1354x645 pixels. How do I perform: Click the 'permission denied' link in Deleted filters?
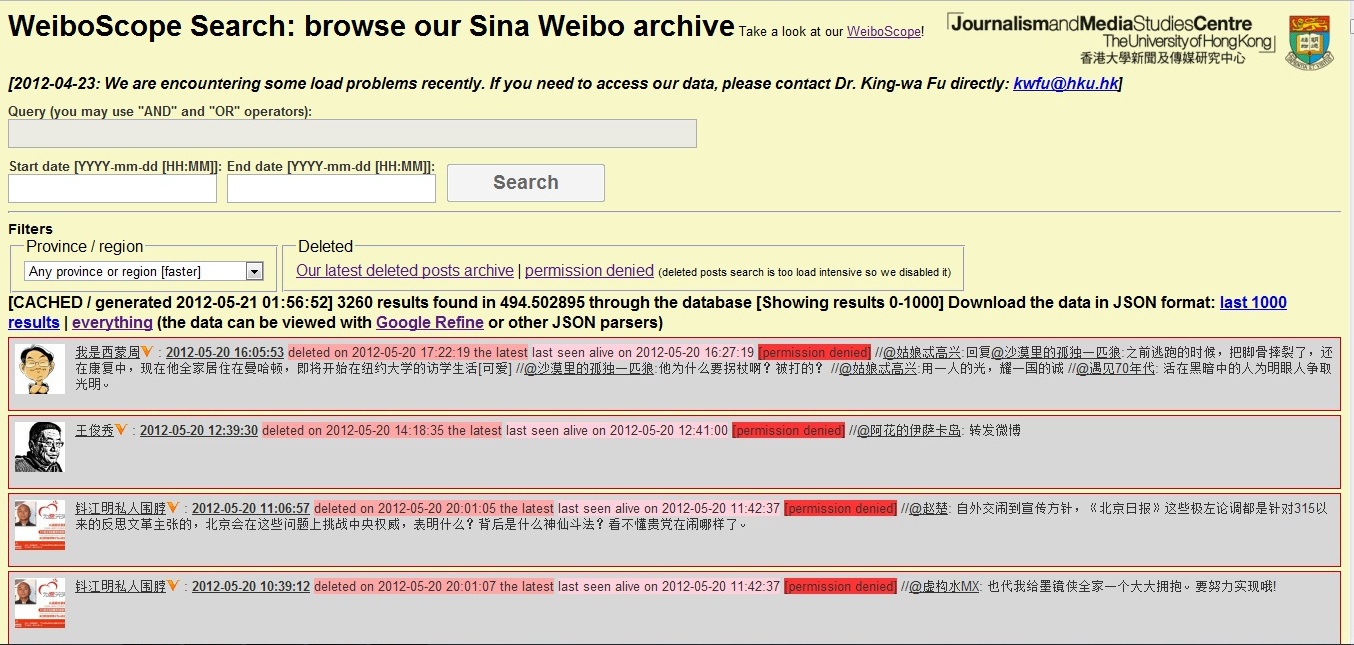pos(589,270)
